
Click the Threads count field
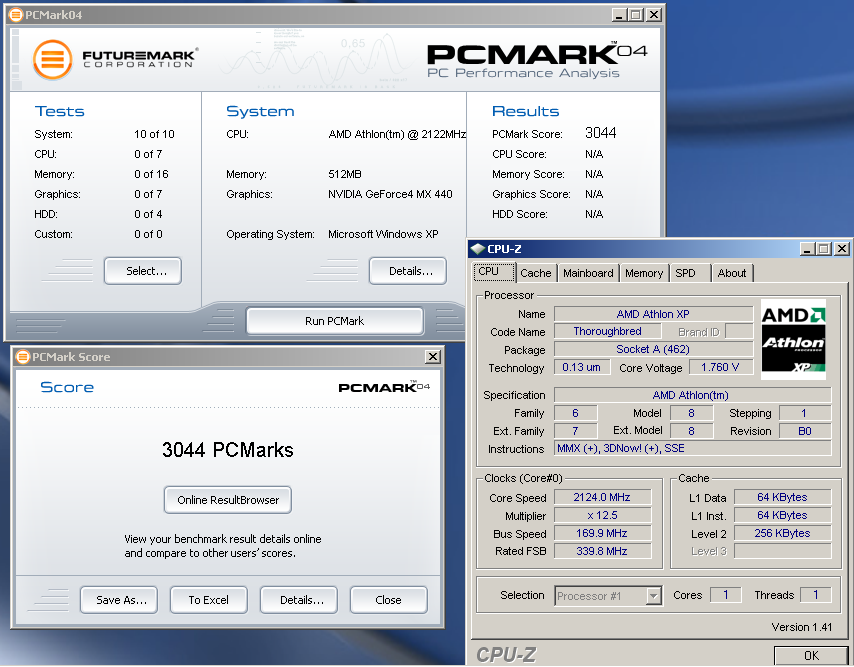click(815, 595)
